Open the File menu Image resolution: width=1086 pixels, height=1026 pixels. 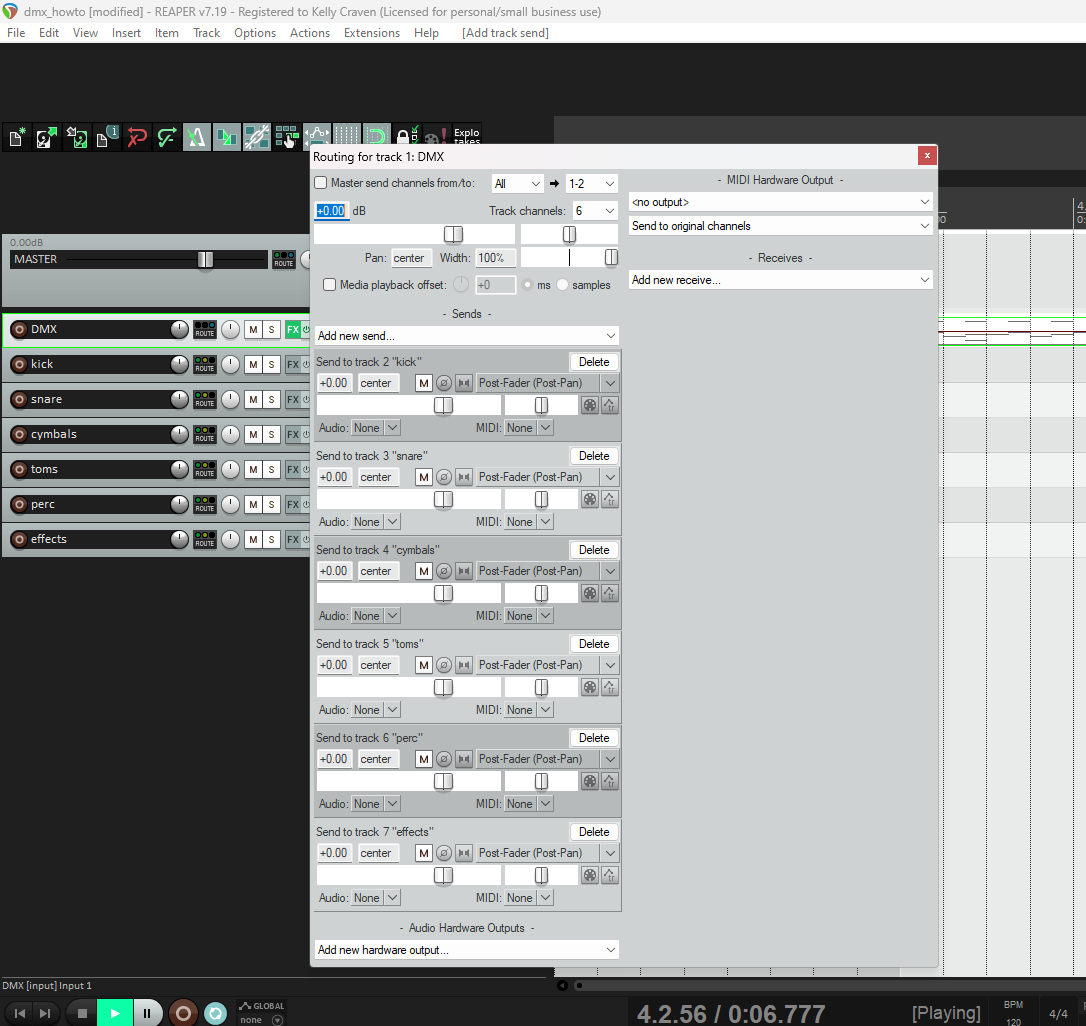(x=16, y=33)
